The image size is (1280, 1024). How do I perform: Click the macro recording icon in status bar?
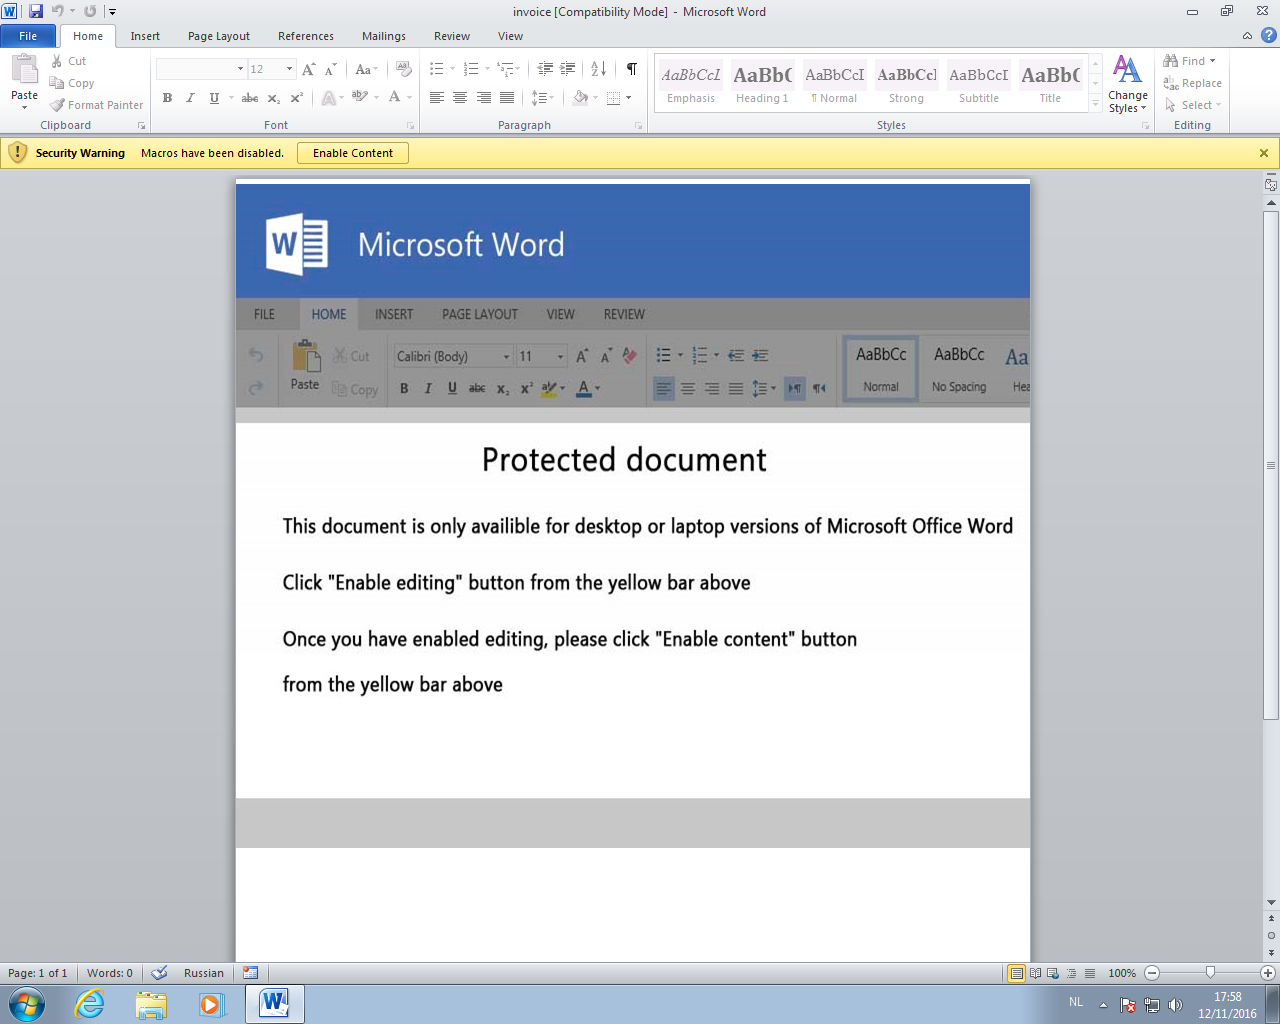coord(250,973)
